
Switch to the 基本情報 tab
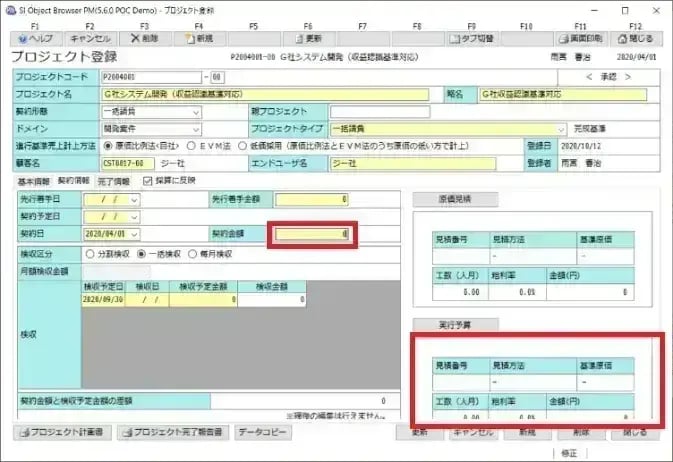[x=33, y=182]
